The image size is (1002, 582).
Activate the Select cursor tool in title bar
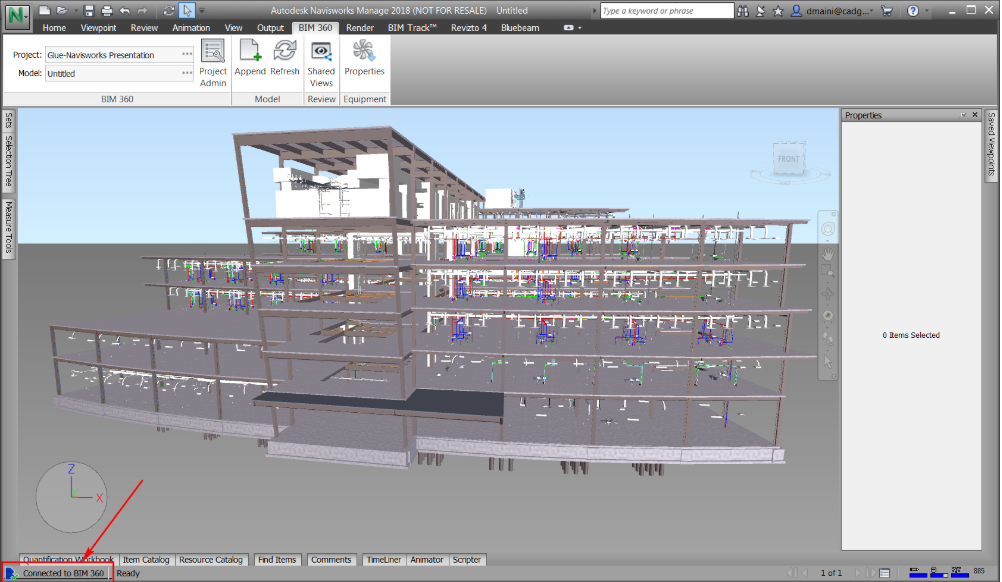[x=187, y=10]
